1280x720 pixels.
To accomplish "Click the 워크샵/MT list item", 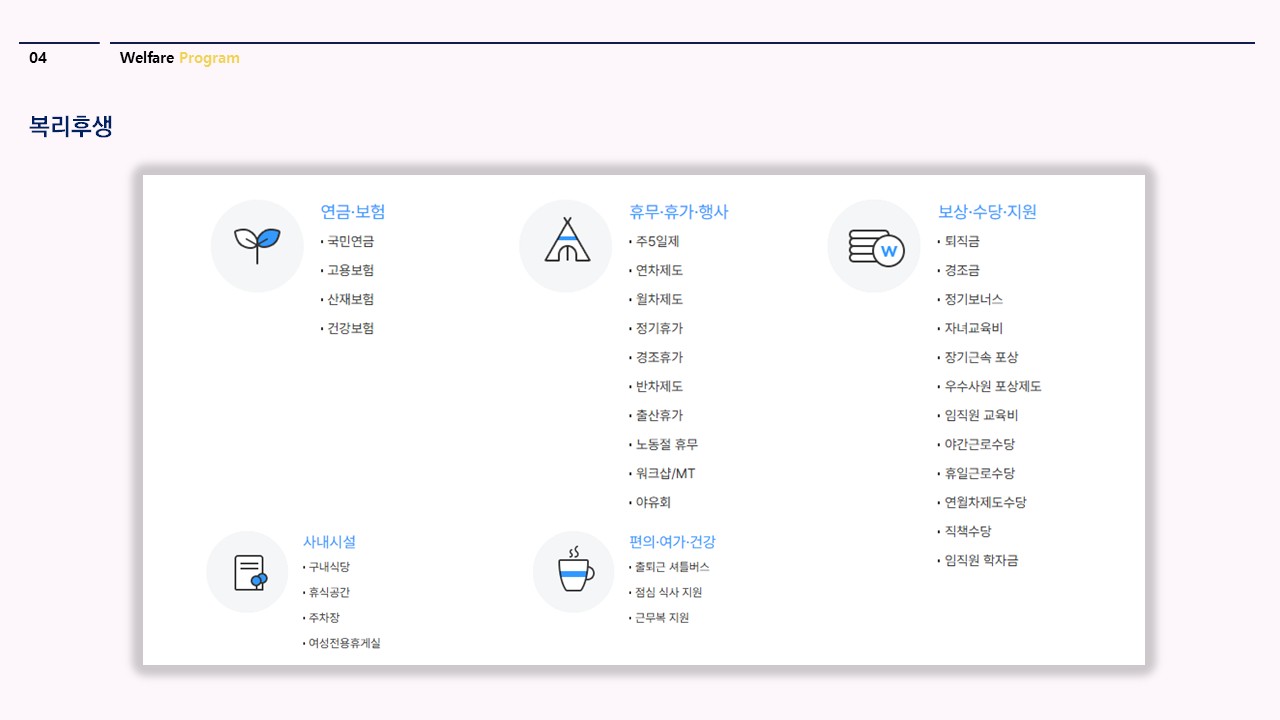I will point(665,473).
